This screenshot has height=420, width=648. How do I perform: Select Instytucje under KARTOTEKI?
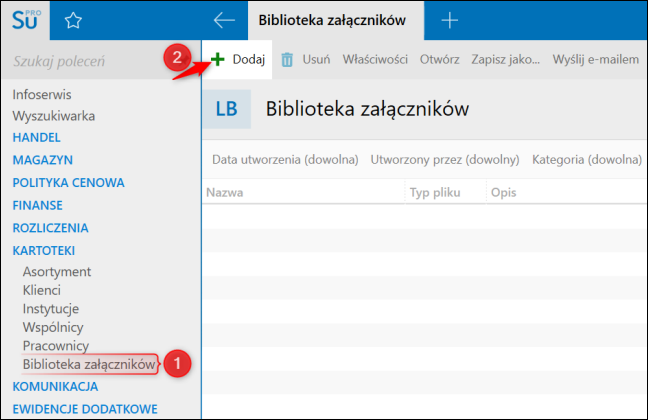tap(51, 309)
